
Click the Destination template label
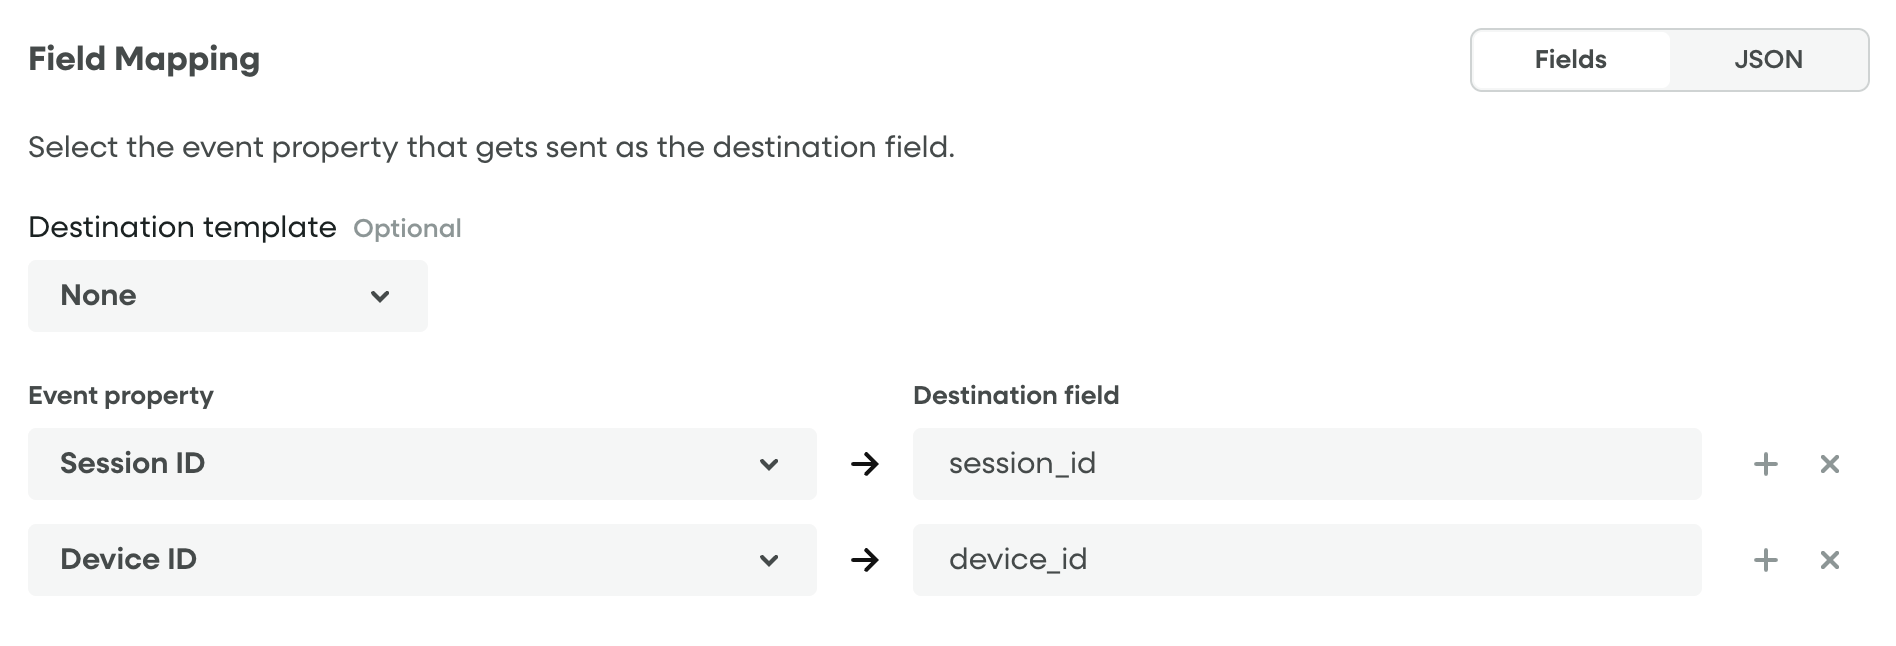pyautogui.click(x=182, y=227)
